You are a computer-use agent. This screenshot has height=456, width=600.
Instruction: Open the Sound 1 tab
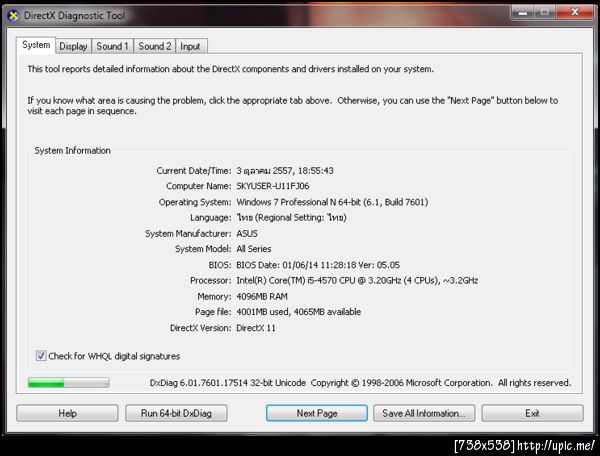click(x=112, y=46)
